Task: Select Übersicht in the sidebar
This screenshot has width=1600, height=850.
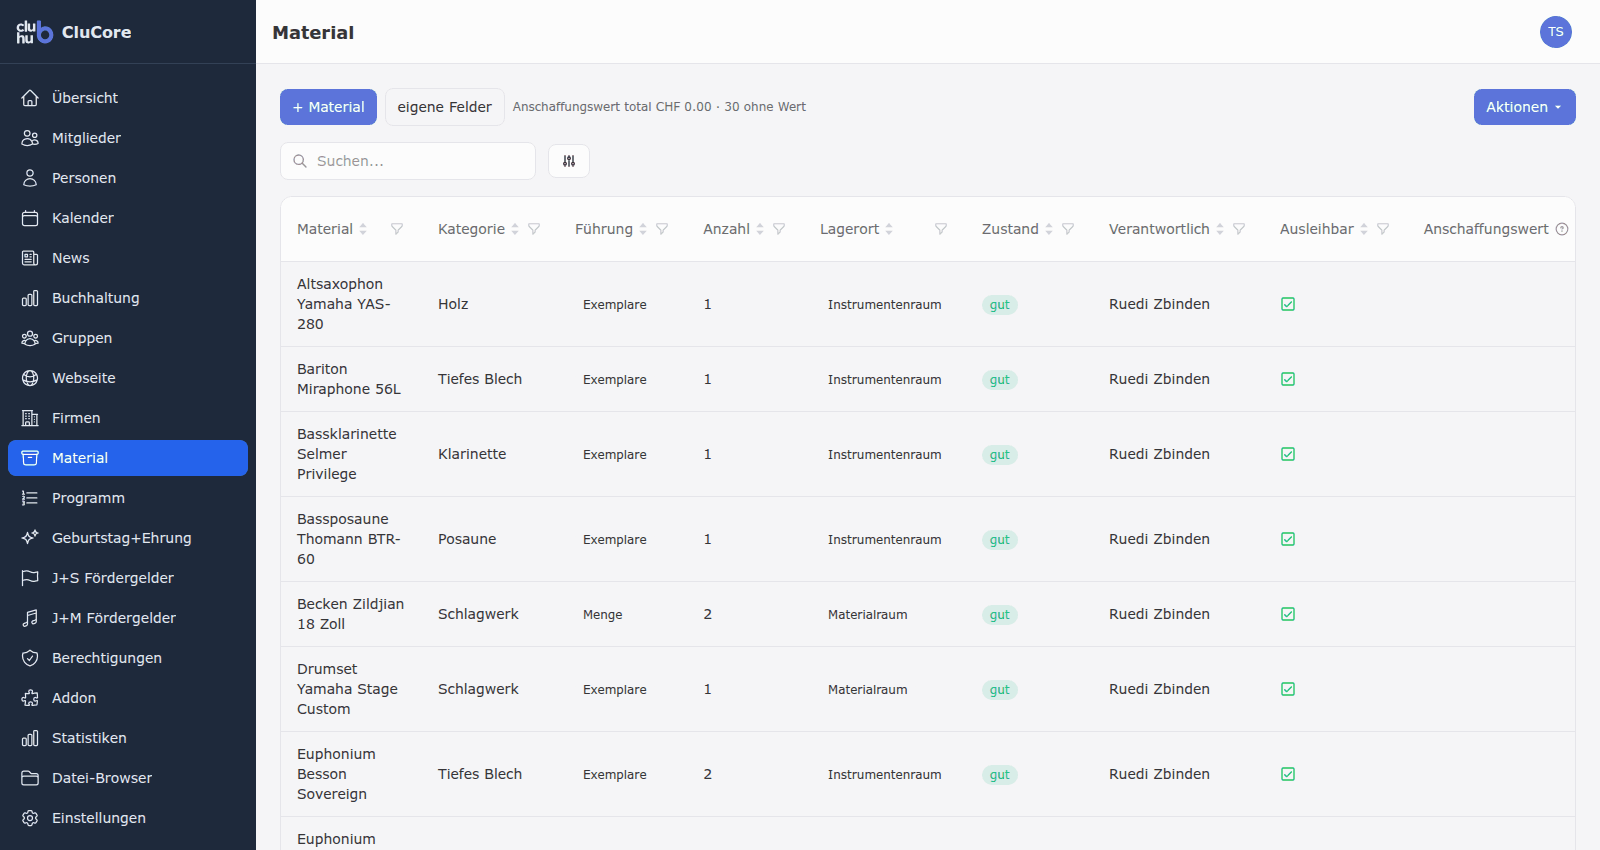Action: point(128,98)
